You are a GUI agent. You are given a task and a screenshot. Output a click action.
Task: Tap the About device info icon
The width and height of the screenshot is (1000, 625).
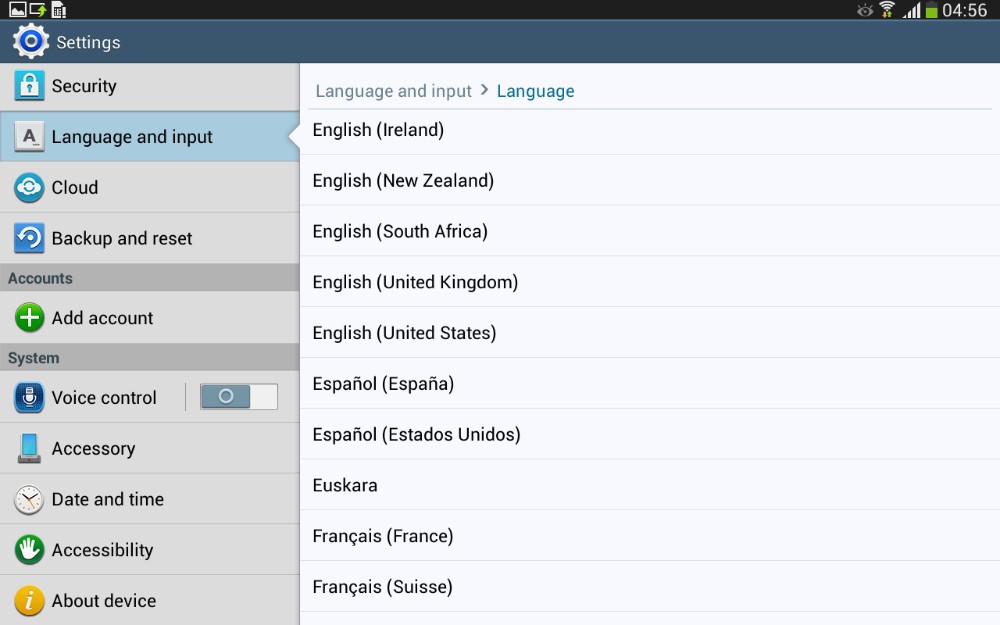coord(29,600)
